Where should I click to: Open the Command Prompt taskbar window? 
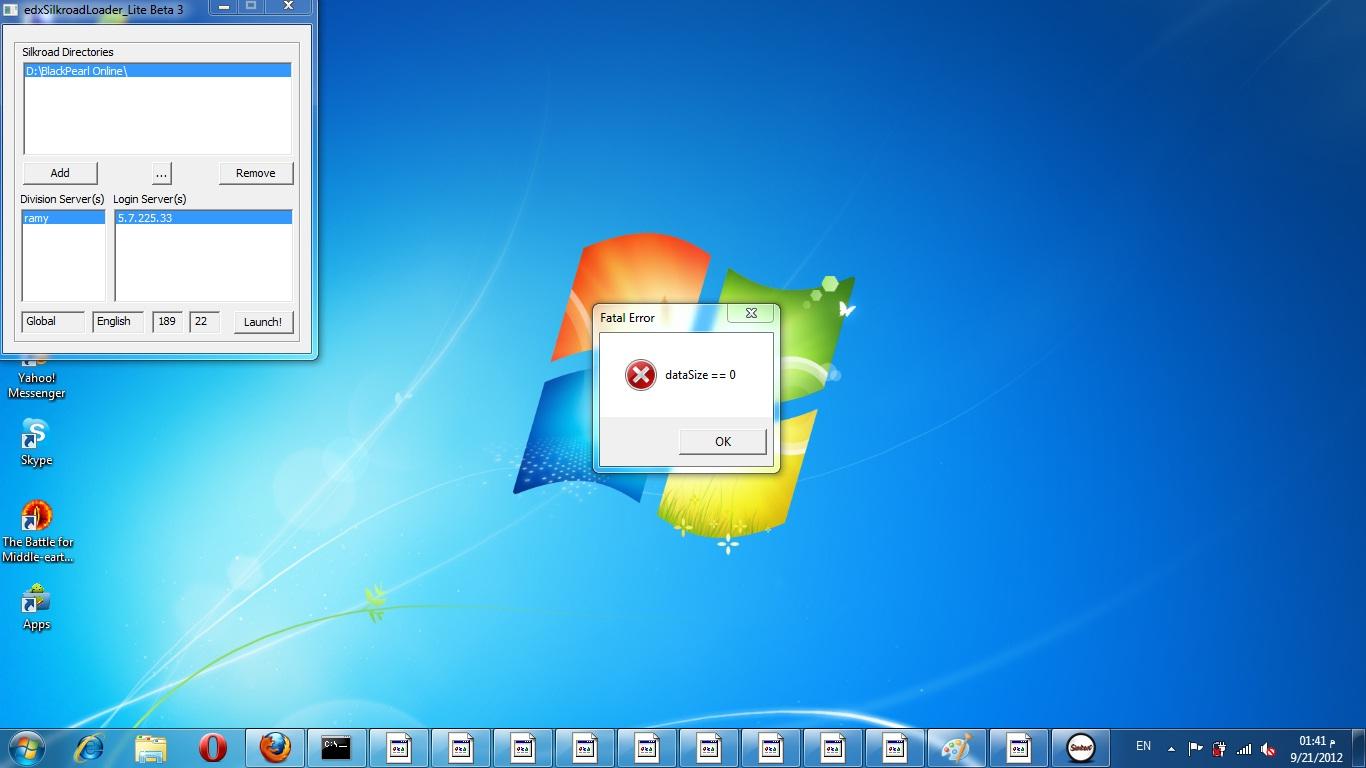tap(336, 747)
